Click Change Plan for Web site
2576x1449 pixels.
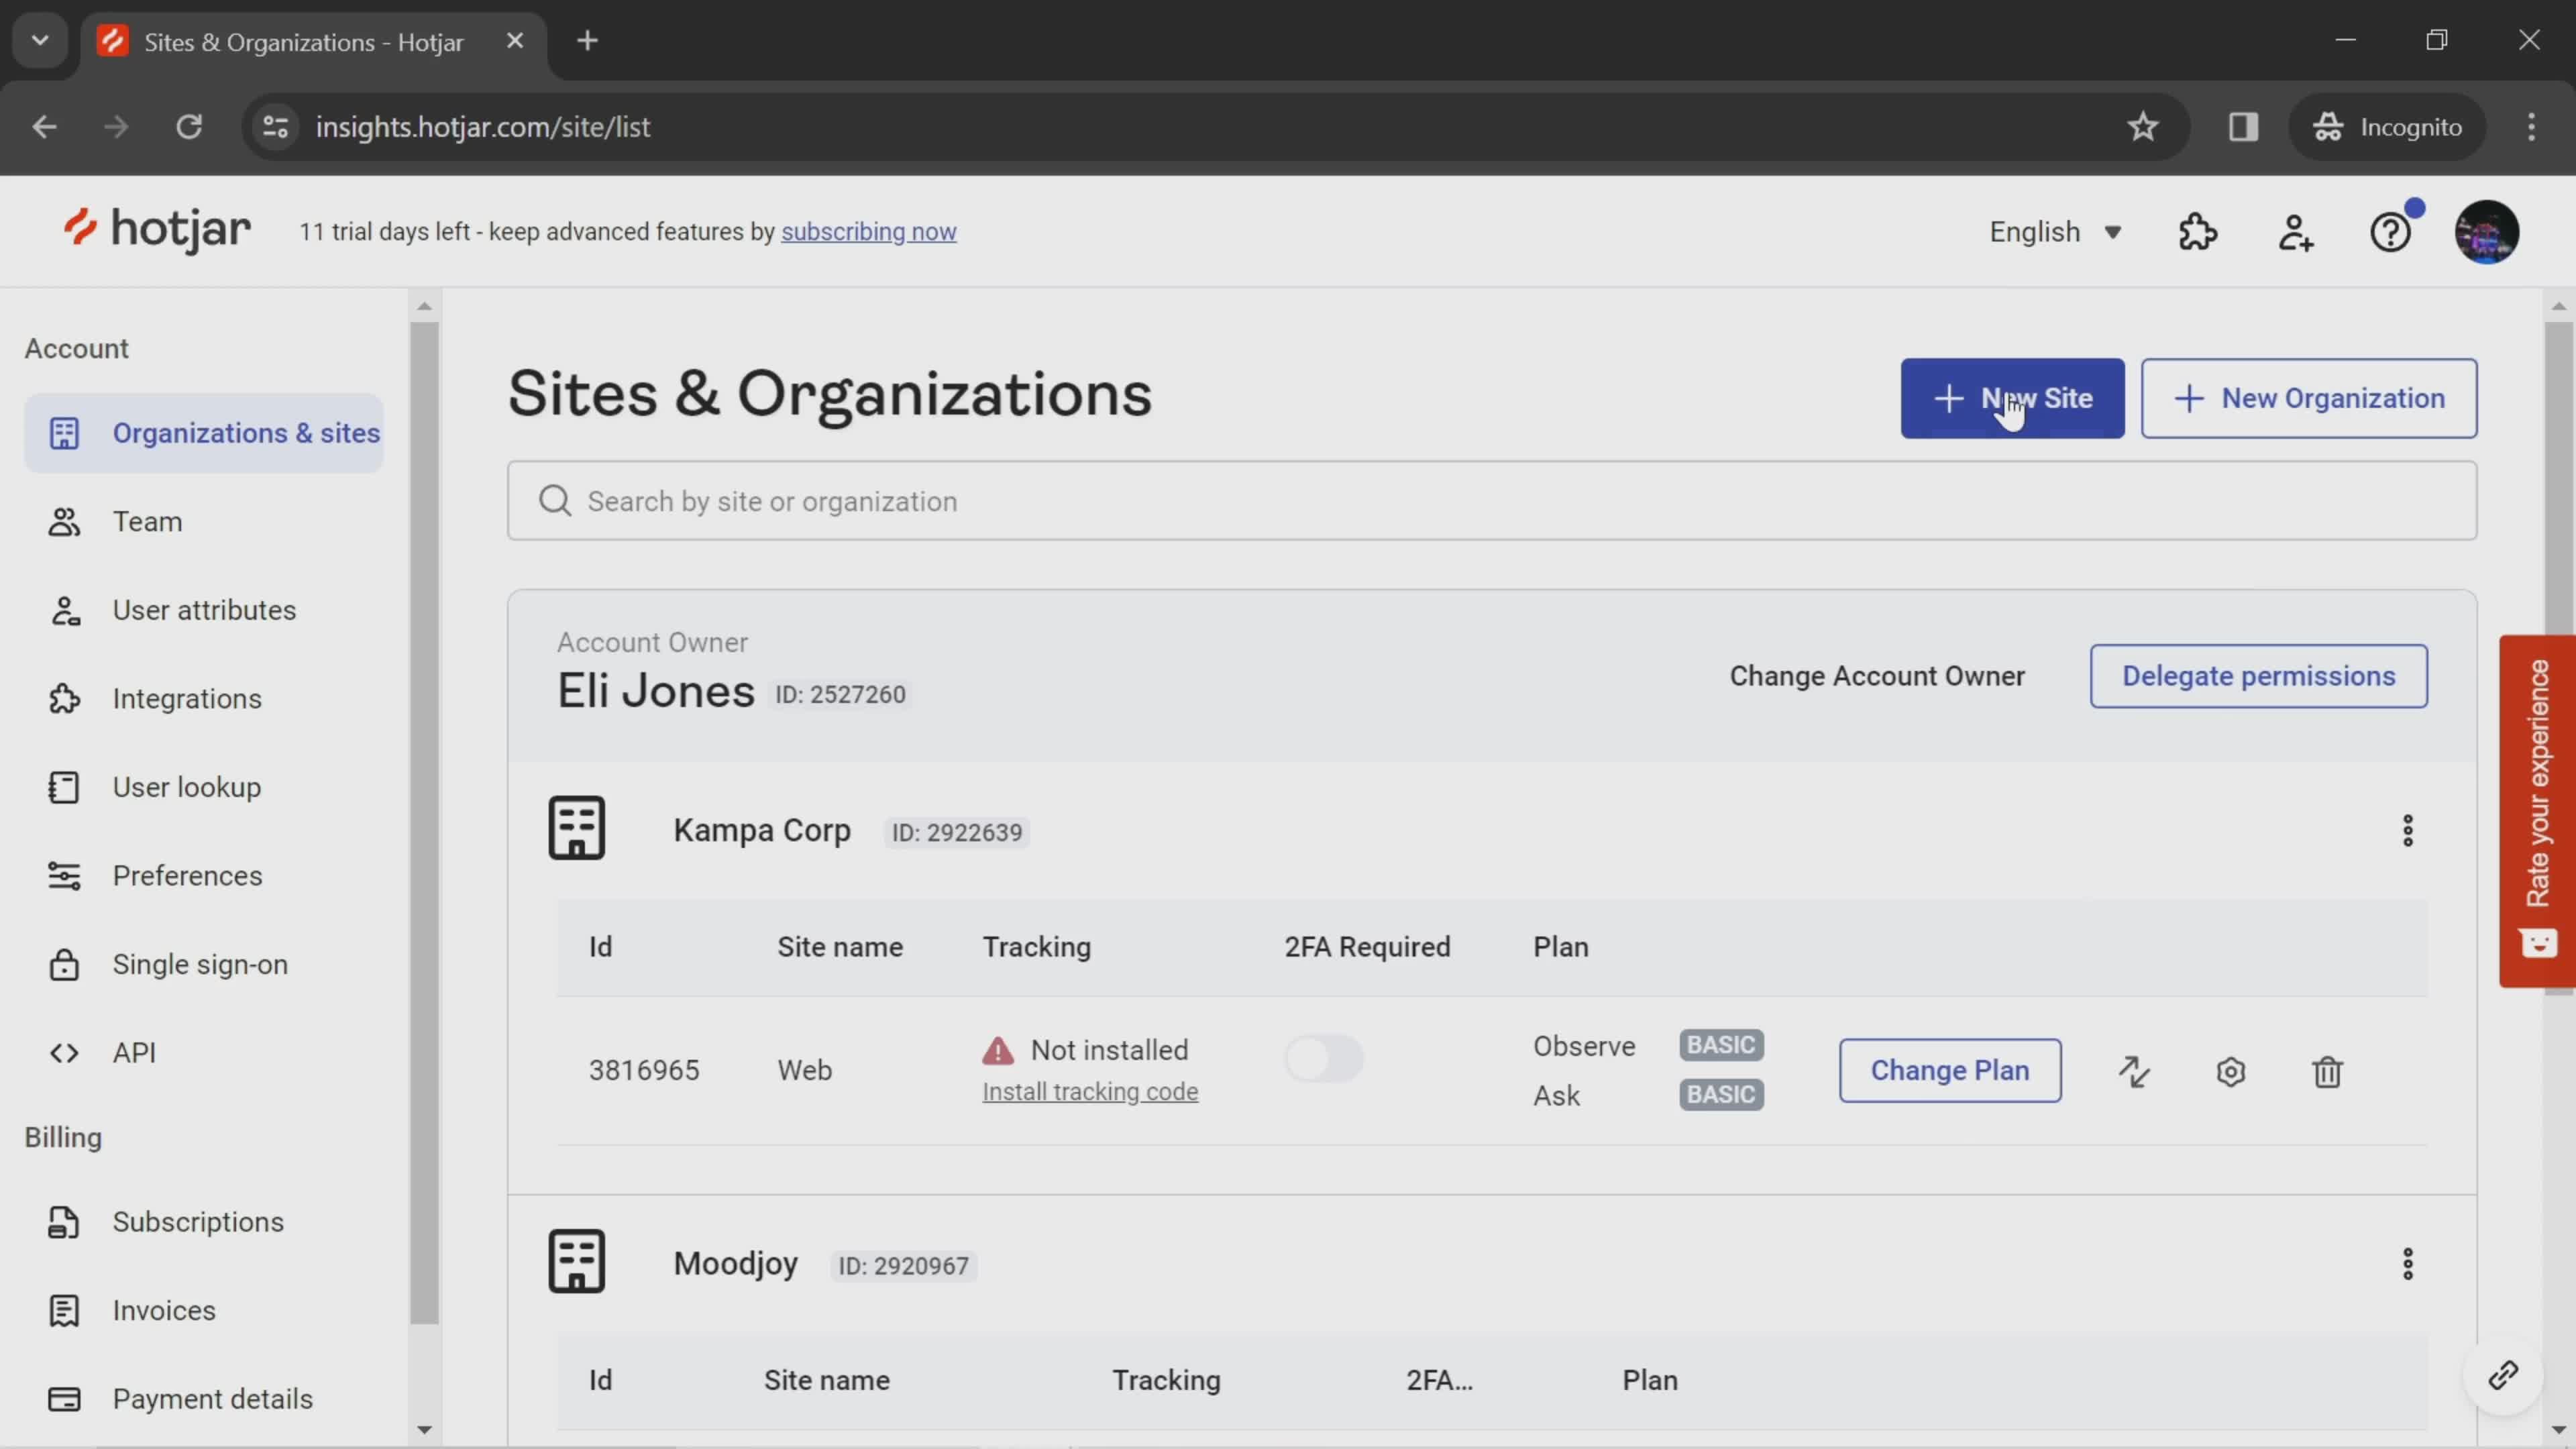pos(1950,1070)
